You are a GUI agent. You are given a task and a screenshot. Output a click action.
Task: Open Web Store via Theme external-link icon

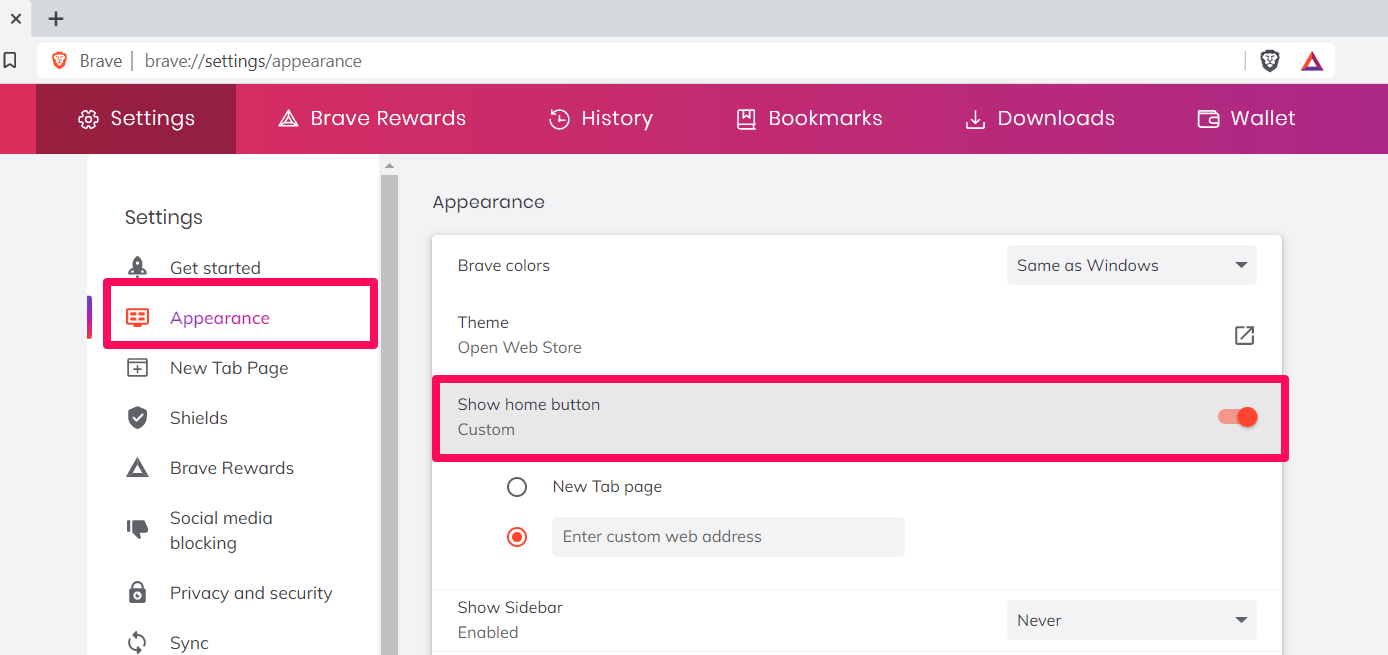pos(1244,335)
